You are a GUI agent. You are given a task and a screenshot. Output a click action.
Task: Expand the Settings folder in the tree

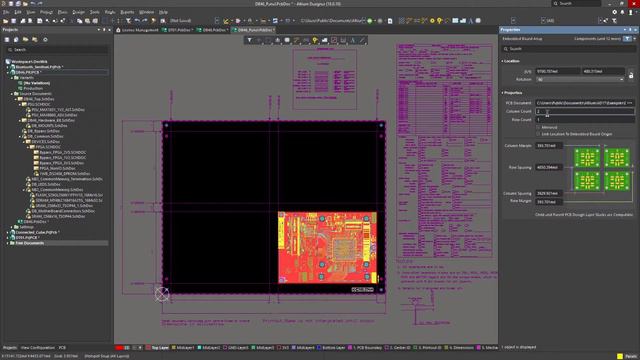click(x=12, y=227)
